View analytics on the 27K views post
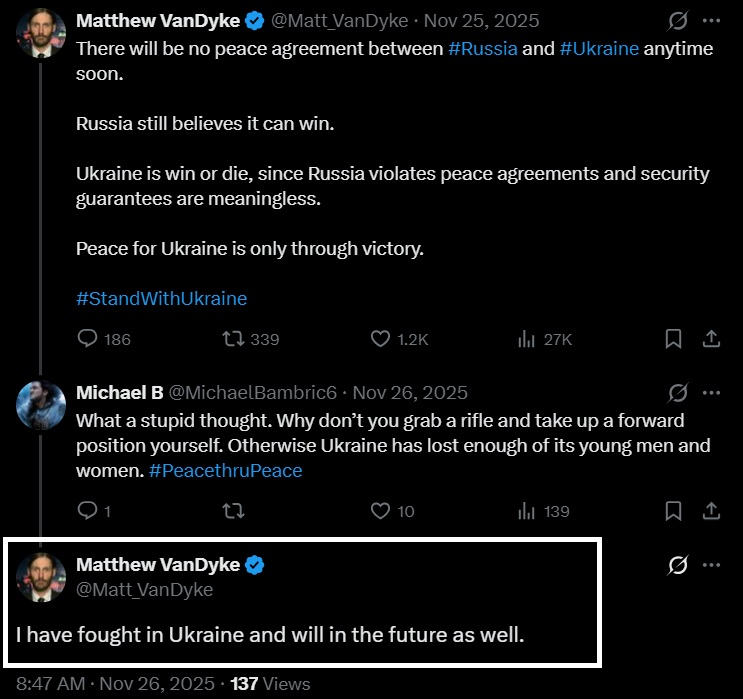This screenshot has width=743, height=699. 526,339
